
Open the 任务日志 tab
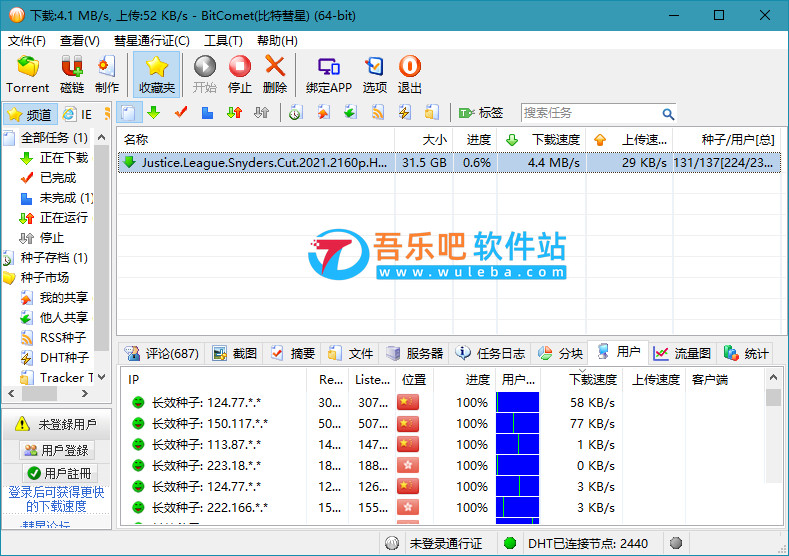tap(490, 354)
